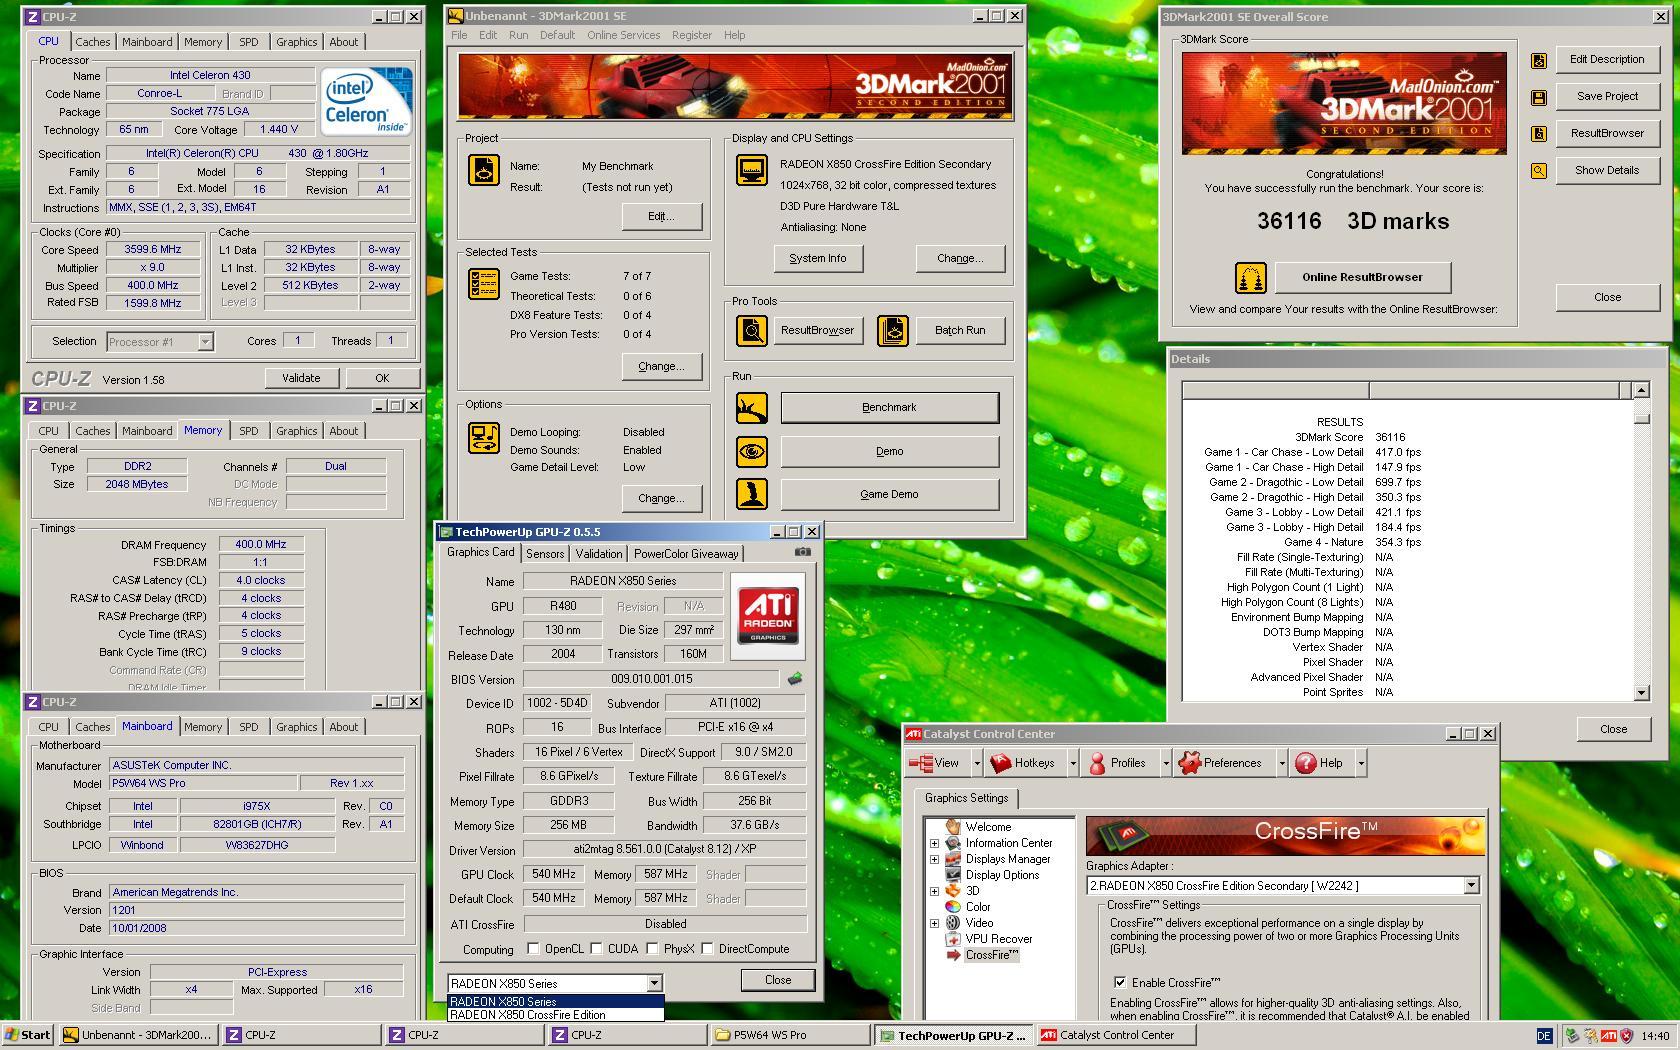Open the Start button on the taskbar
The width and height of the screenshot is (1680, 1050).
click(28, 1035)
